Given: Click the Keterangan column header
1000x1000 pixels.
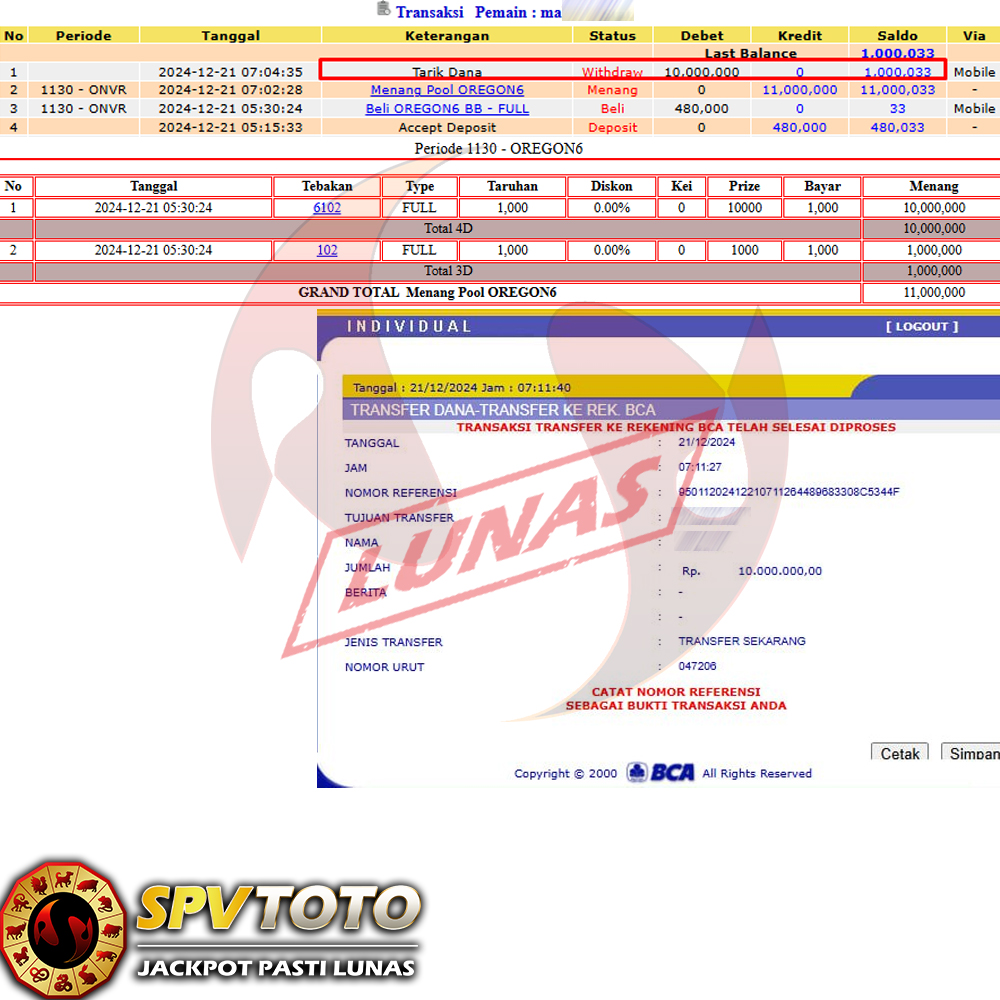Looking at the screenshot, I should click(x=447, y=35).
